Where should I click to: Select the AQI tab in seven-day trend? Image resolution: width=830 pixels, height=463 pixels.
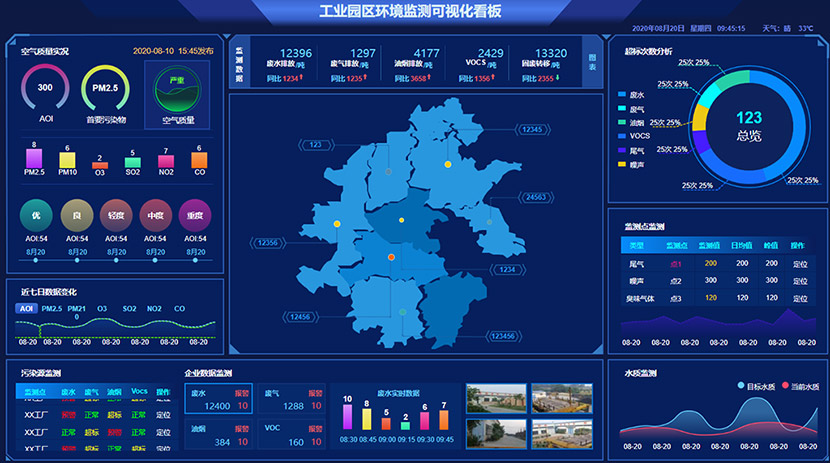coord(26,309)
